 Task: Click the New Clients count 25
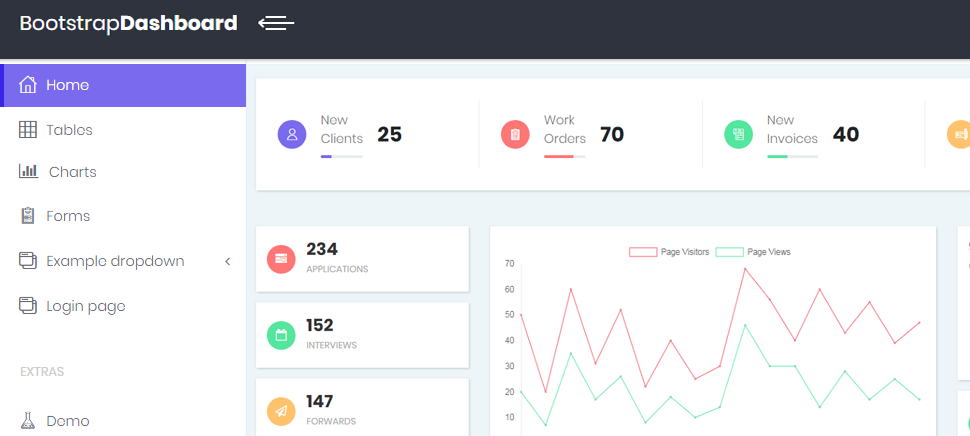click(390, 134)
